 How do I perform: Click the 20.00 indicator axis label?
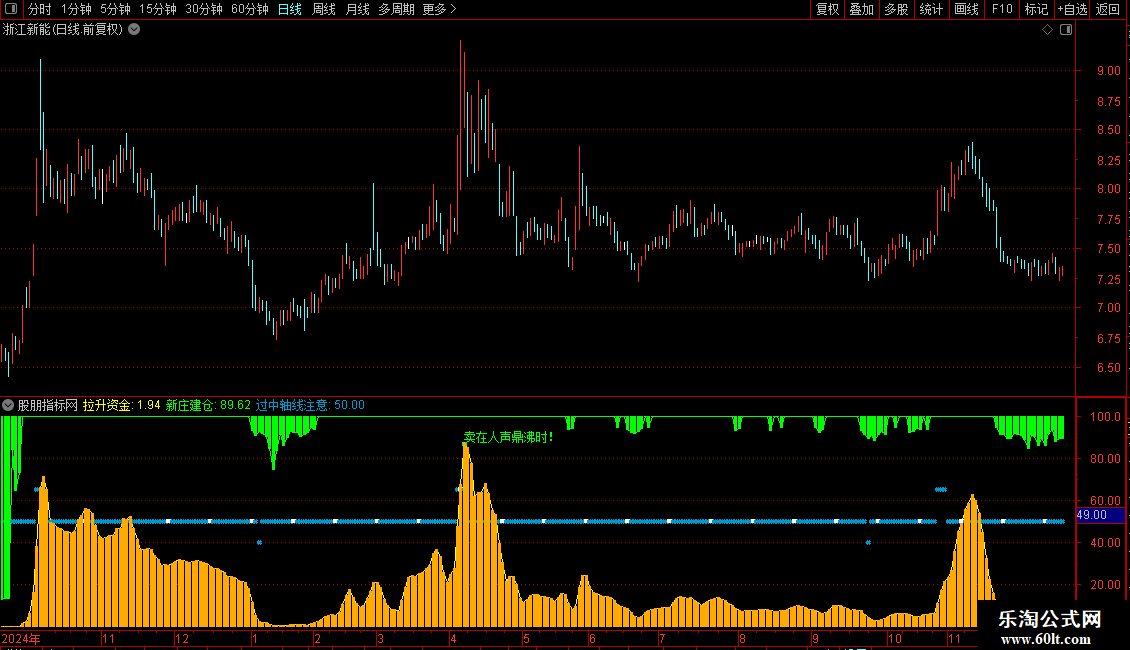pos(1105,584)
